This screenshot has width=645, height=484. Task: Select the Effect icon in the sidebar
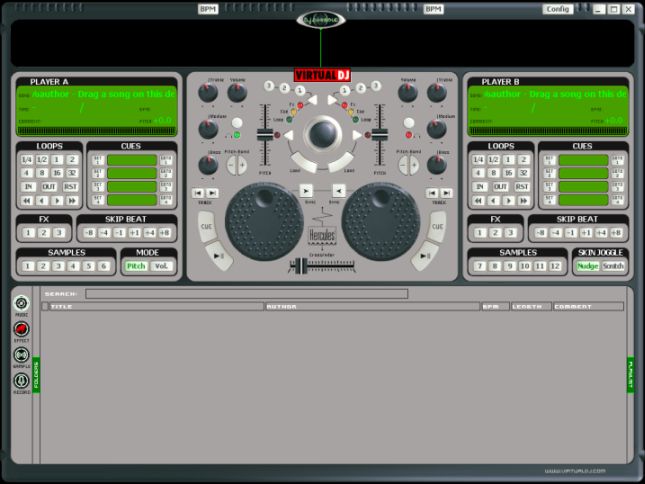click(21, 329)
